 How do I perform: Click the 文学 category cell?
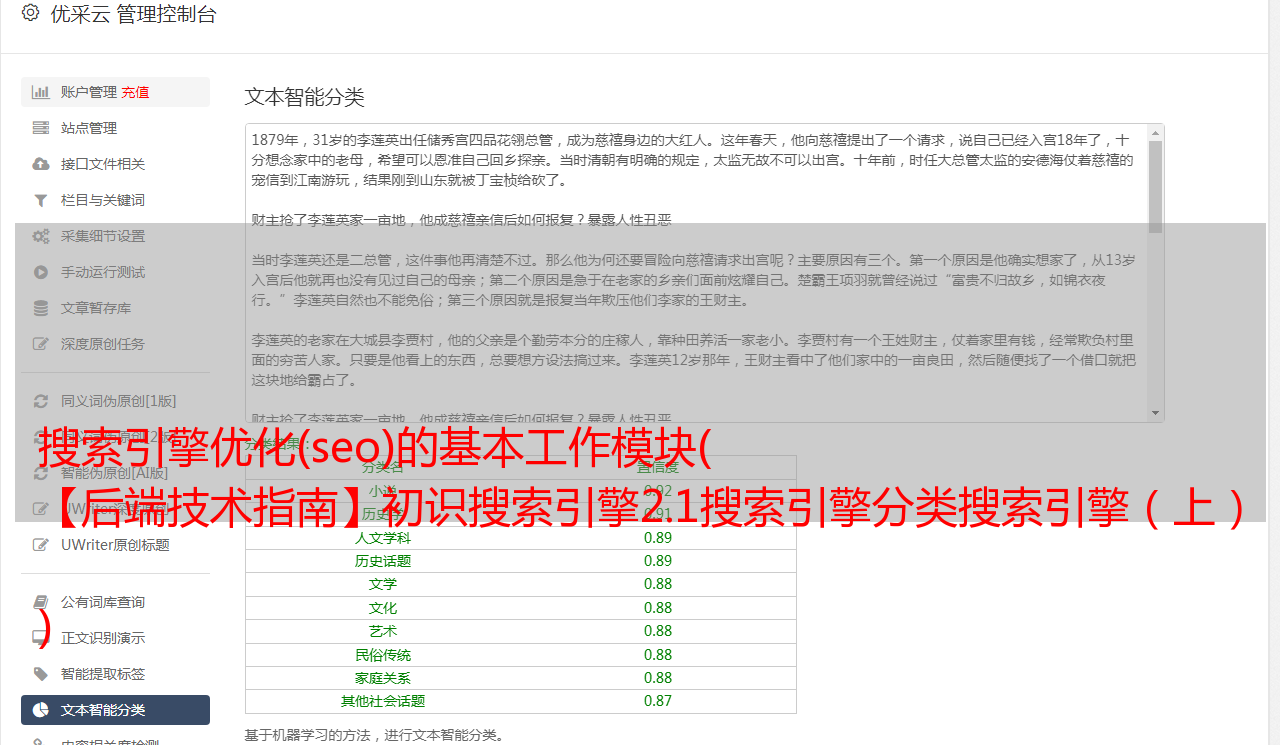(383, 584)
